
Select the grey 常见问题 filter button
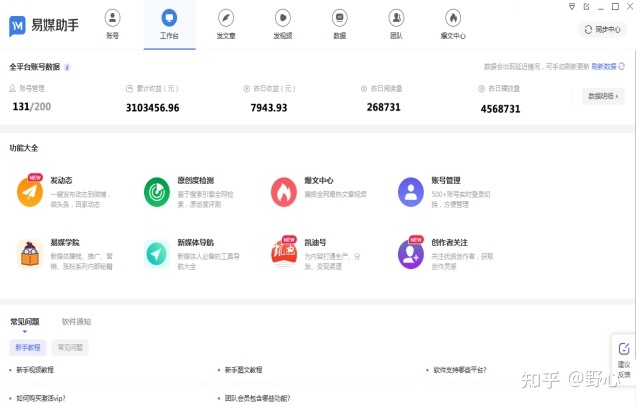pyautogui.click(x=70, y=348)
